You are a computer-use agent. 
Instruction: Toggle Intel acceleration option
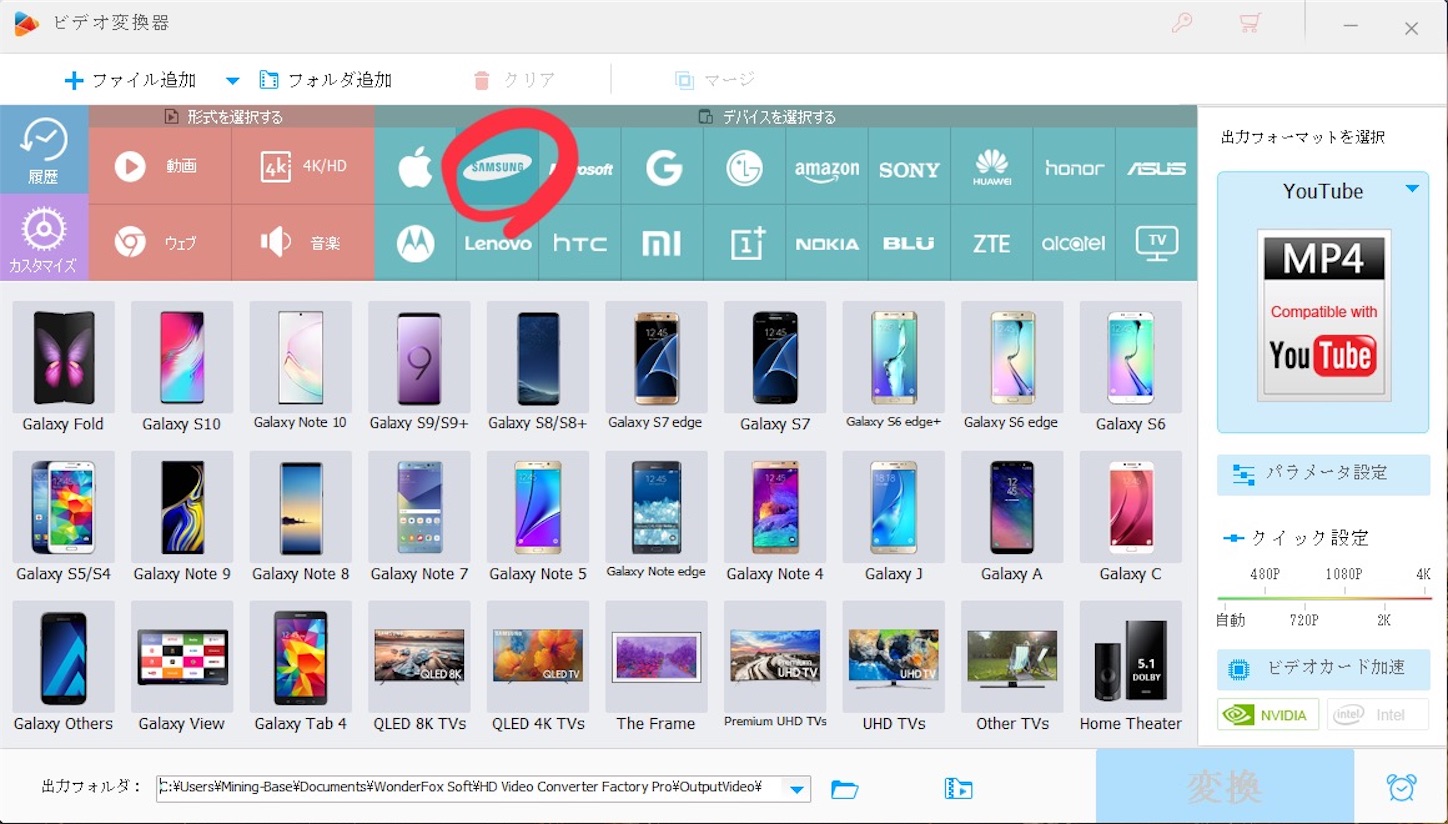pyautogui.click(x=1377, y=715)
